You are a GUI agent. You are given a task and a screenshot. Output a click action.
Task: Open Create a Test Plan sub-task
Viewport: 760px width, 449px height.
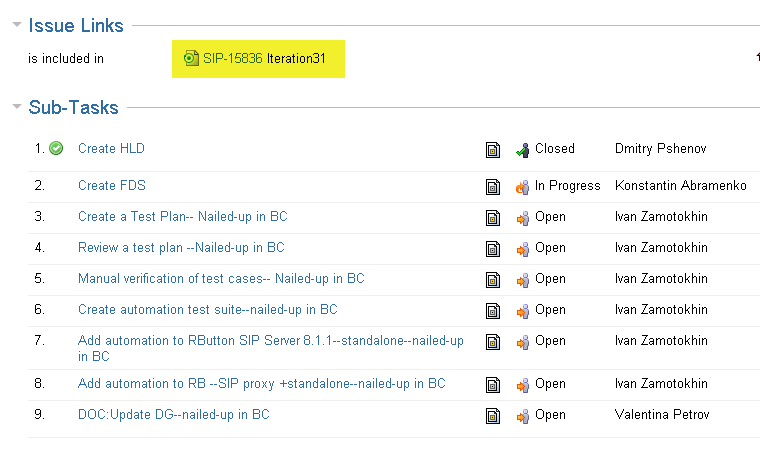(182, 217)
